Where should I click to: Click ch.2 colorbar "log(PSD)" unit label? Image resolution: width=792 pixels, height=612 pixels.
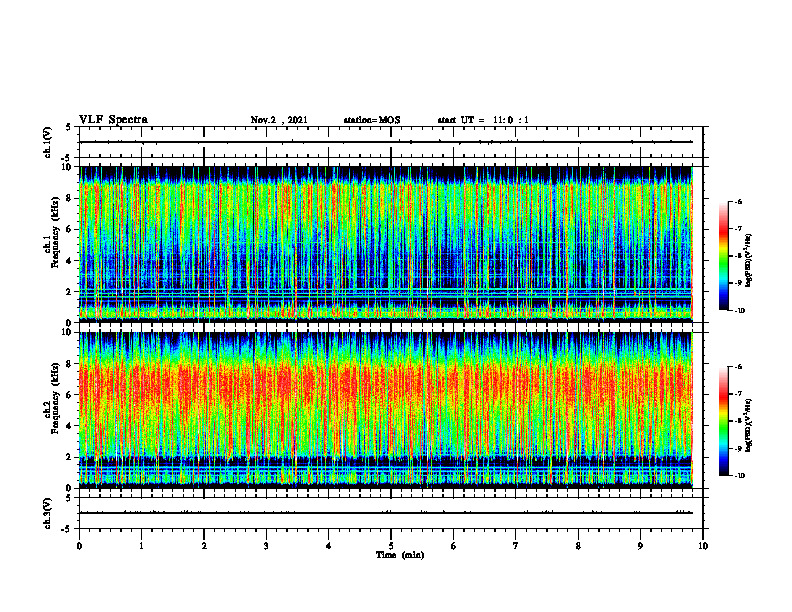(x=750, y=425)
